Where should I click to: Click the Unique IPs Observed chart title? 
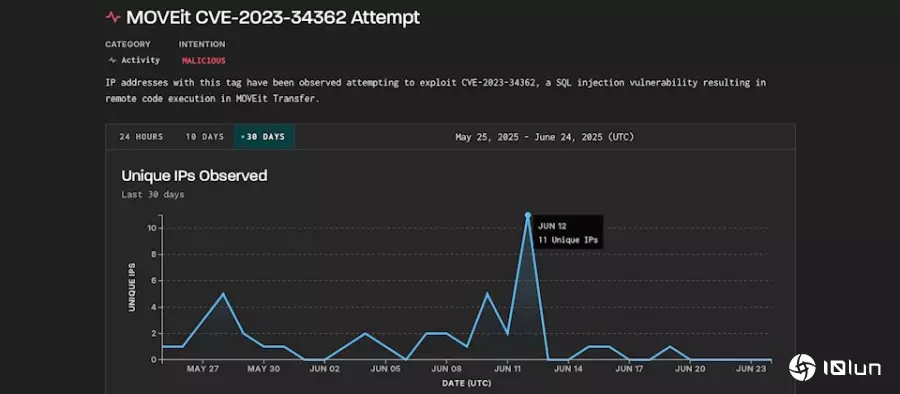pyautogui.click(x=195, y=176)
